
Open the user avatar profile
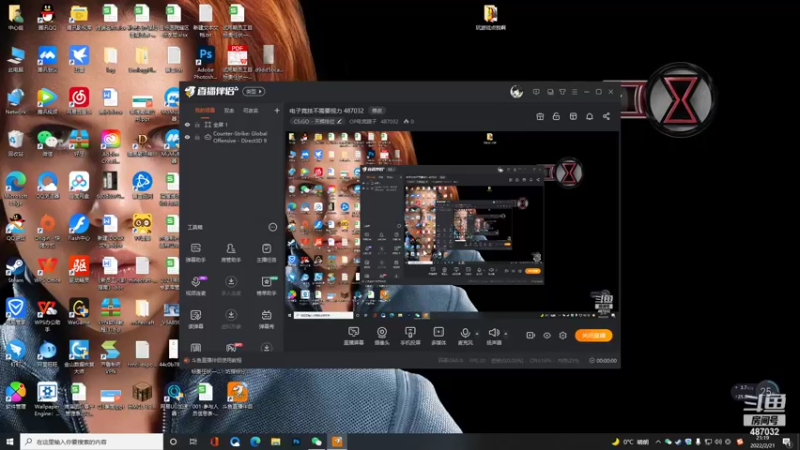516,92
